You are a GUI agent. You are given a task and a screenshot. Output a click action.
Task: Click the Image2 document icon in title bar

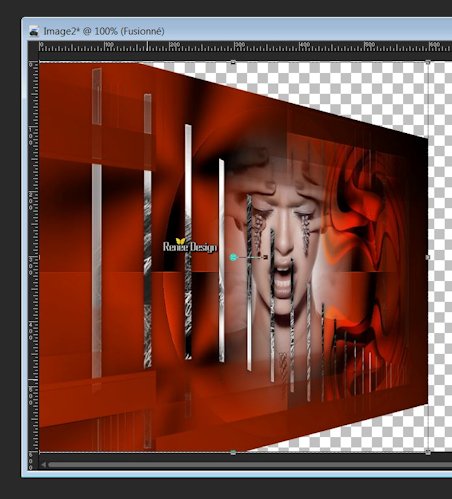[34, 31]
